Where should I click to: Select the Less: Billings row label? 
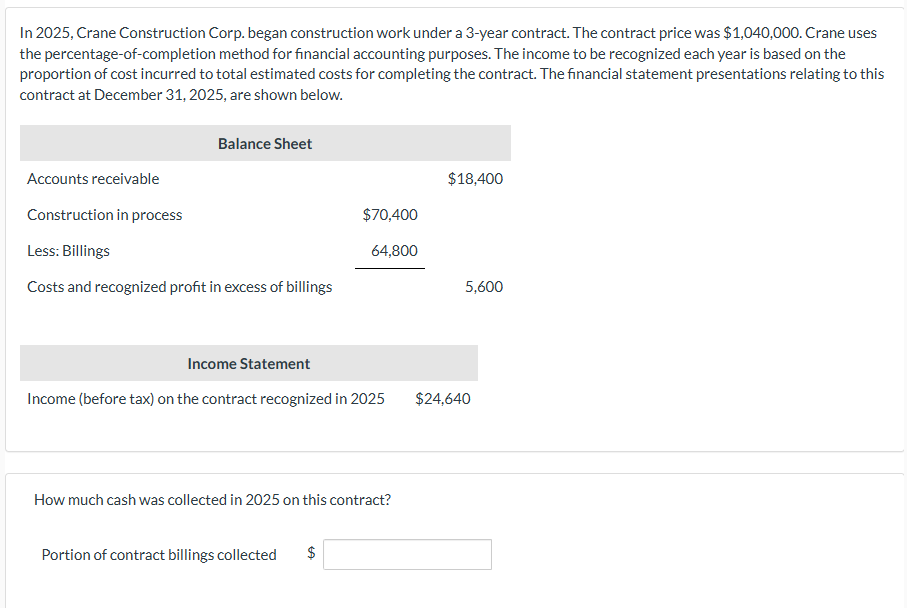[68, 251]
